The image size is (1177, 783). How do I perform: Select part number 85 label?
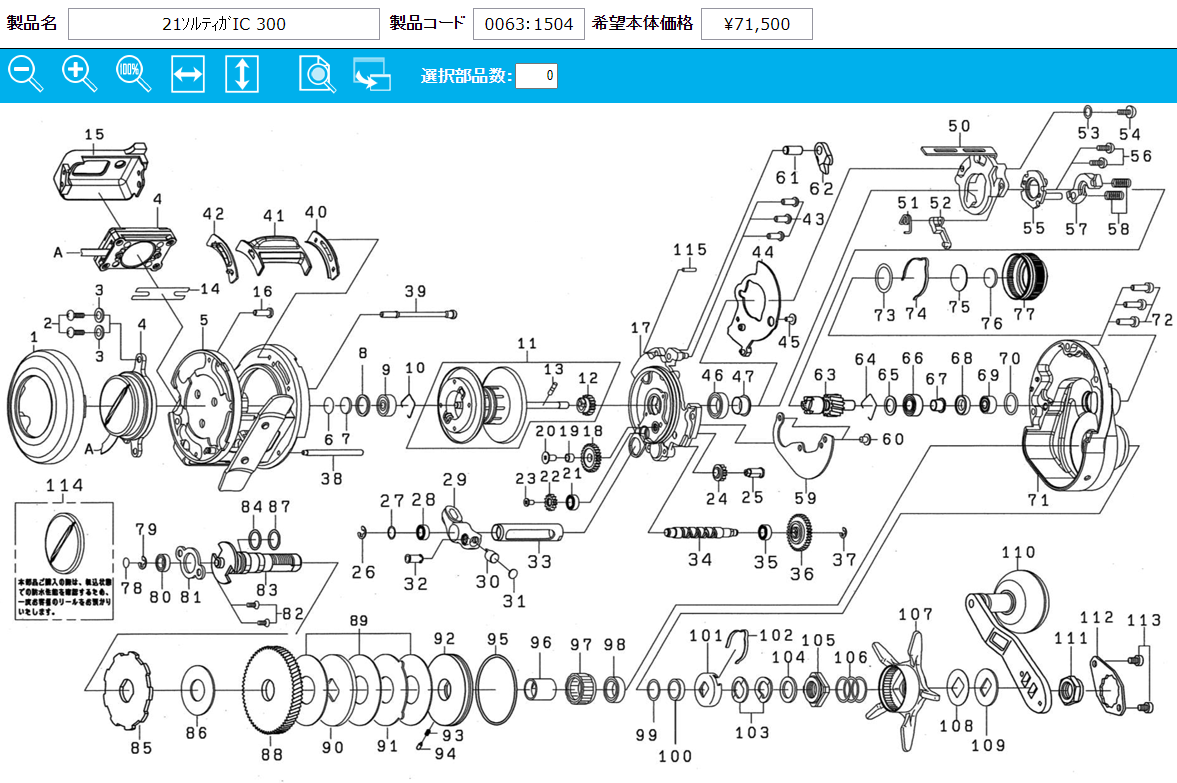point(141,748)
